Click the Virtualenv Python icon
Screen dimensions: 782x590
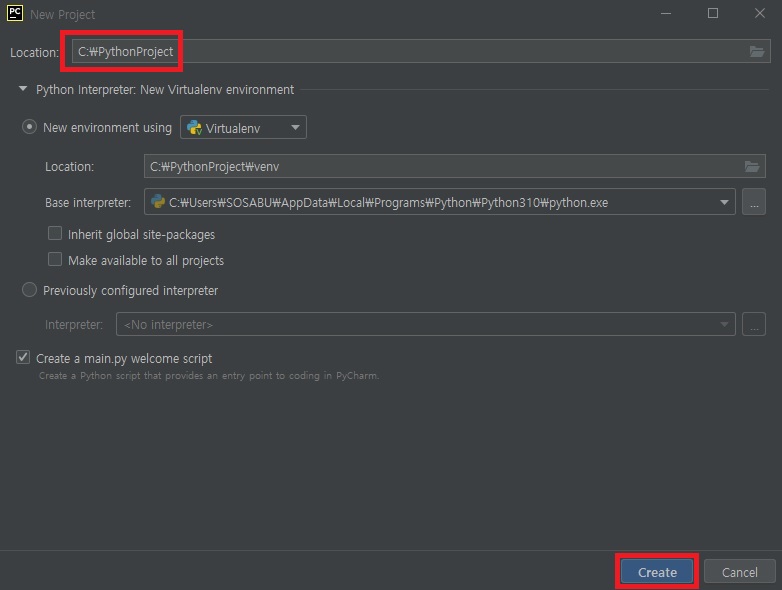[194, 128]
